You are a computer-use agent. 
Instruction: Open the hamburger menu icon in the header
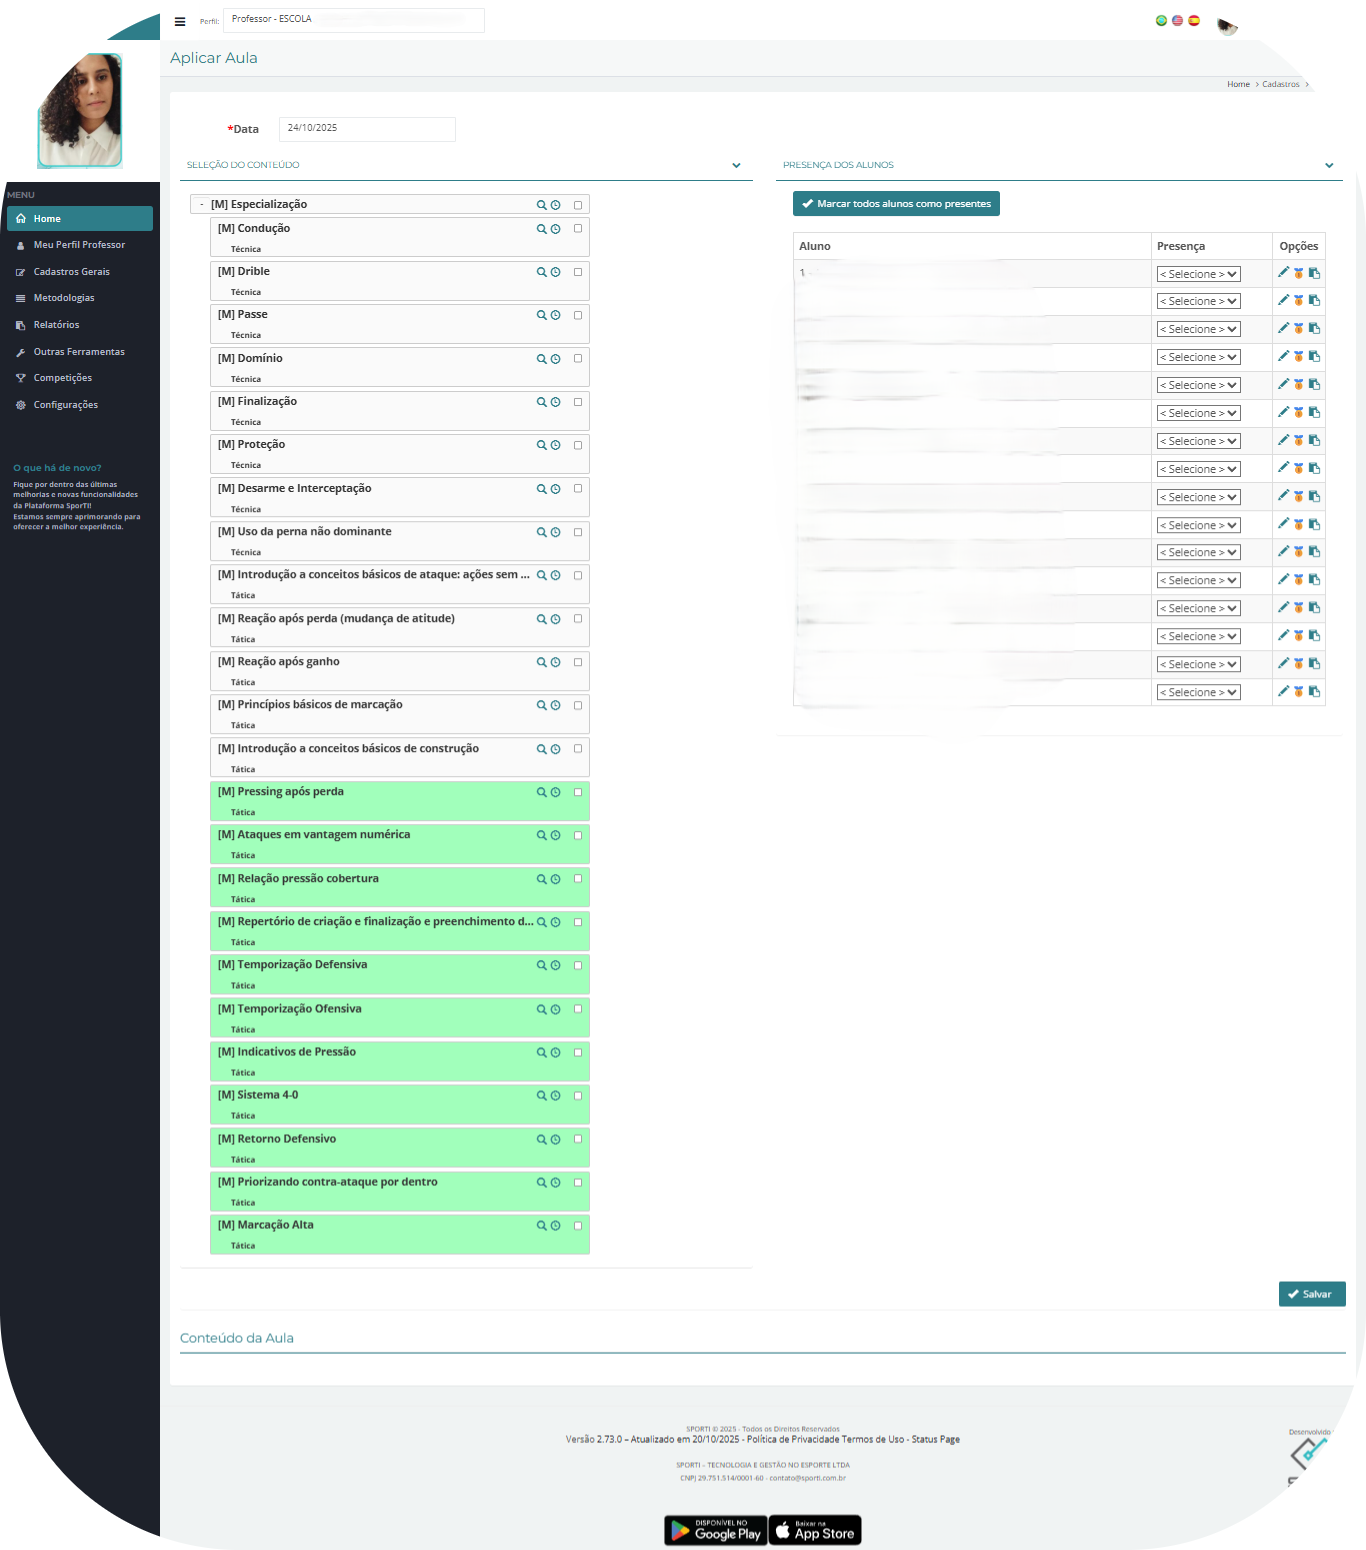coord(180,21)
